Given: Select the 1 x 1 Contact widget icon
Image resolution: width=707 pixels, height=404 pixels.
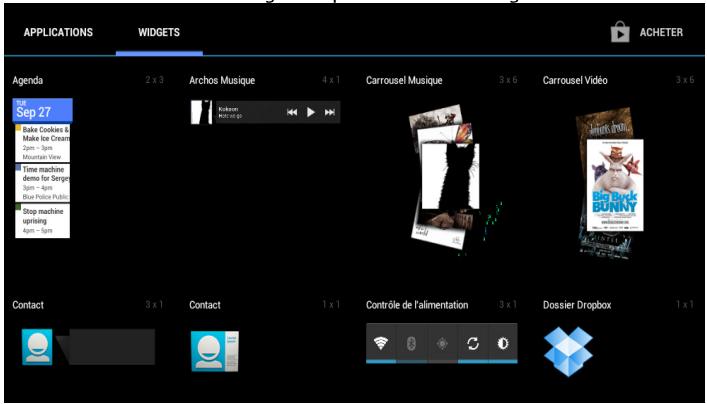Looking at the screenshot, I should click(215, 351).
